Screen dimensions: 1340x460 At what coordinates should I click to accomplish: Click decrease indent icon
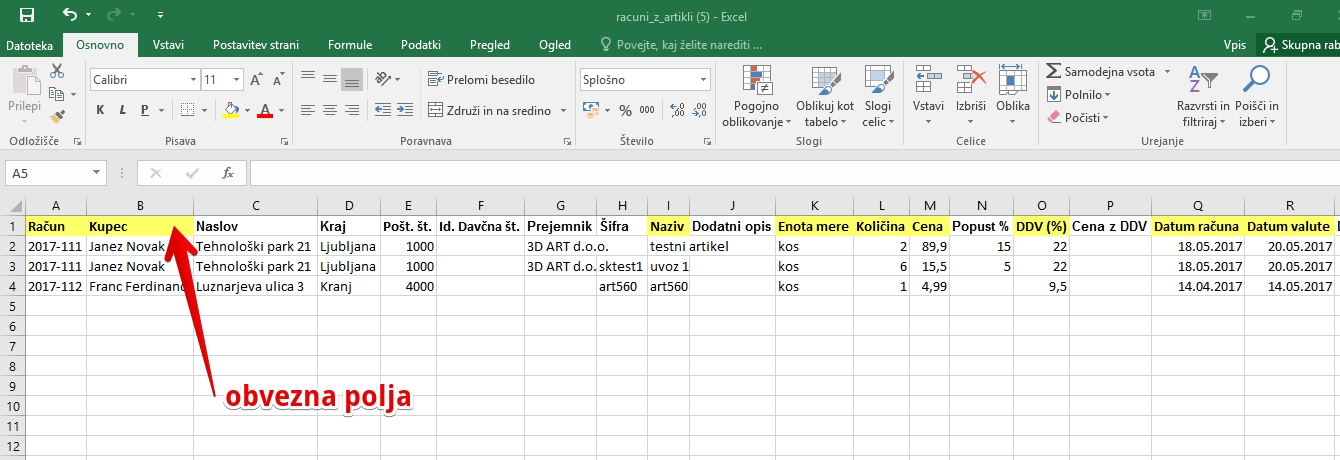coord(381,110)
